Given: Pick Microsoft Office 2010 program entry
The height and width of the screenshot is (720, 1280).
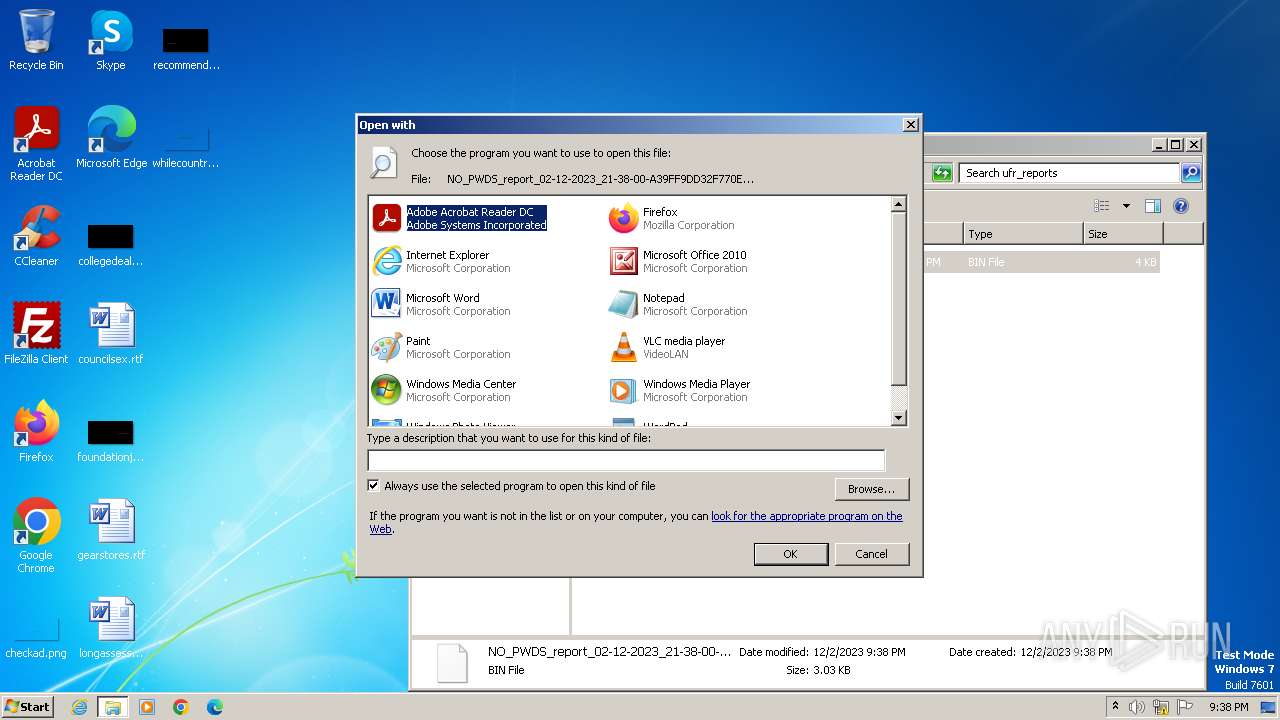Looking at the screenshot, I should (x=678, y=261).
